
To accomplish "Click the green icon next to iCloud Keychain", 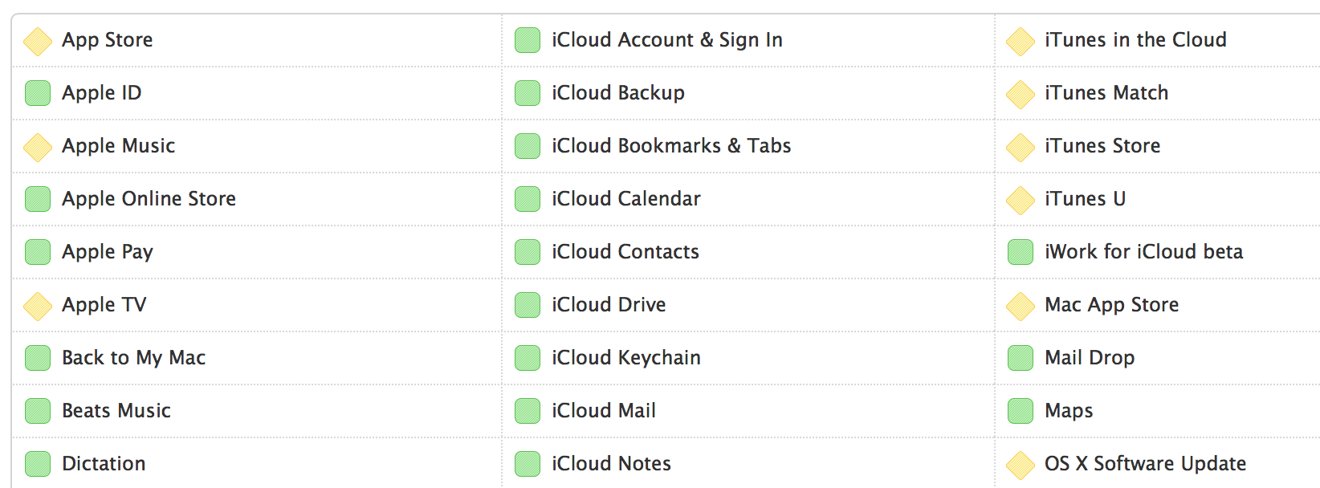I will (x=528, y=358).
